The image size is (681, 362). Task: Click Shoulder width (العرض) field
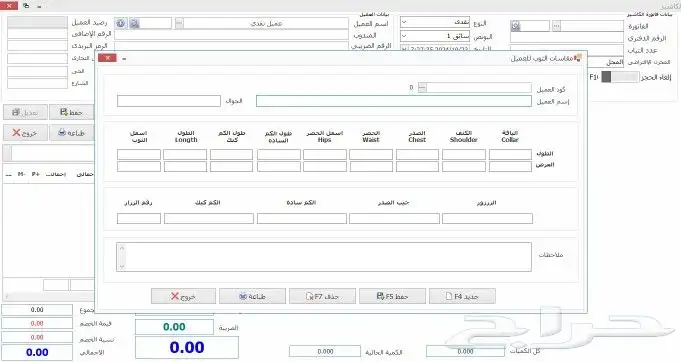(464, 167)
